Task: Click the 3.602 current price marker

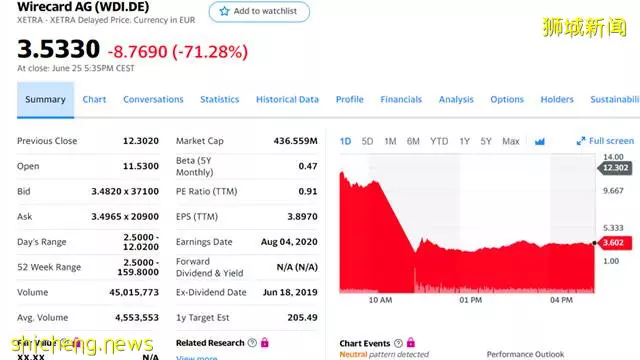Action: point(614,243)
